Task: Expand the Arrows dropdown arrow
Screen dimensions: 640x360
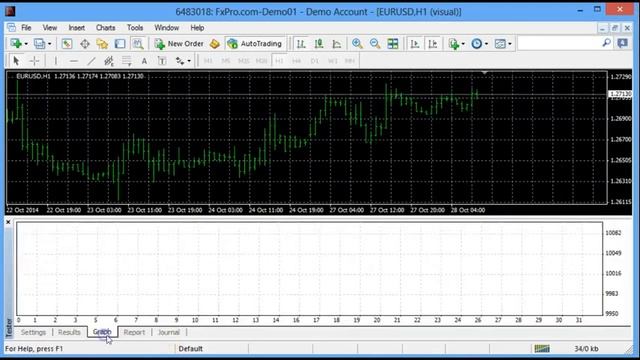Action: (x=189, y=61)
